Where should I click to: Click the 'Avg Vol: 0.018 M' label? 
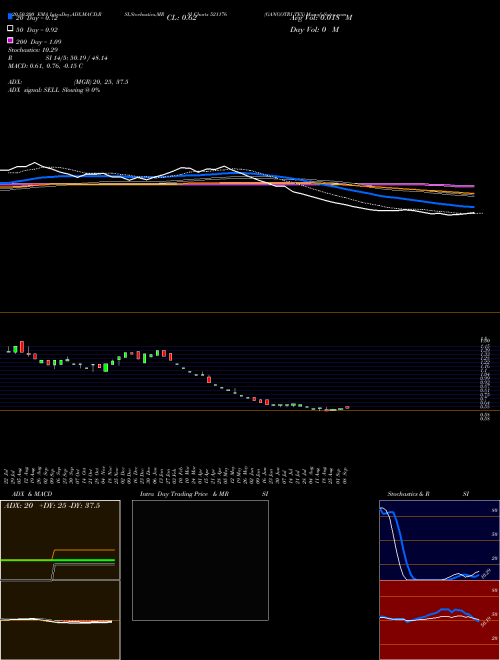321,18
